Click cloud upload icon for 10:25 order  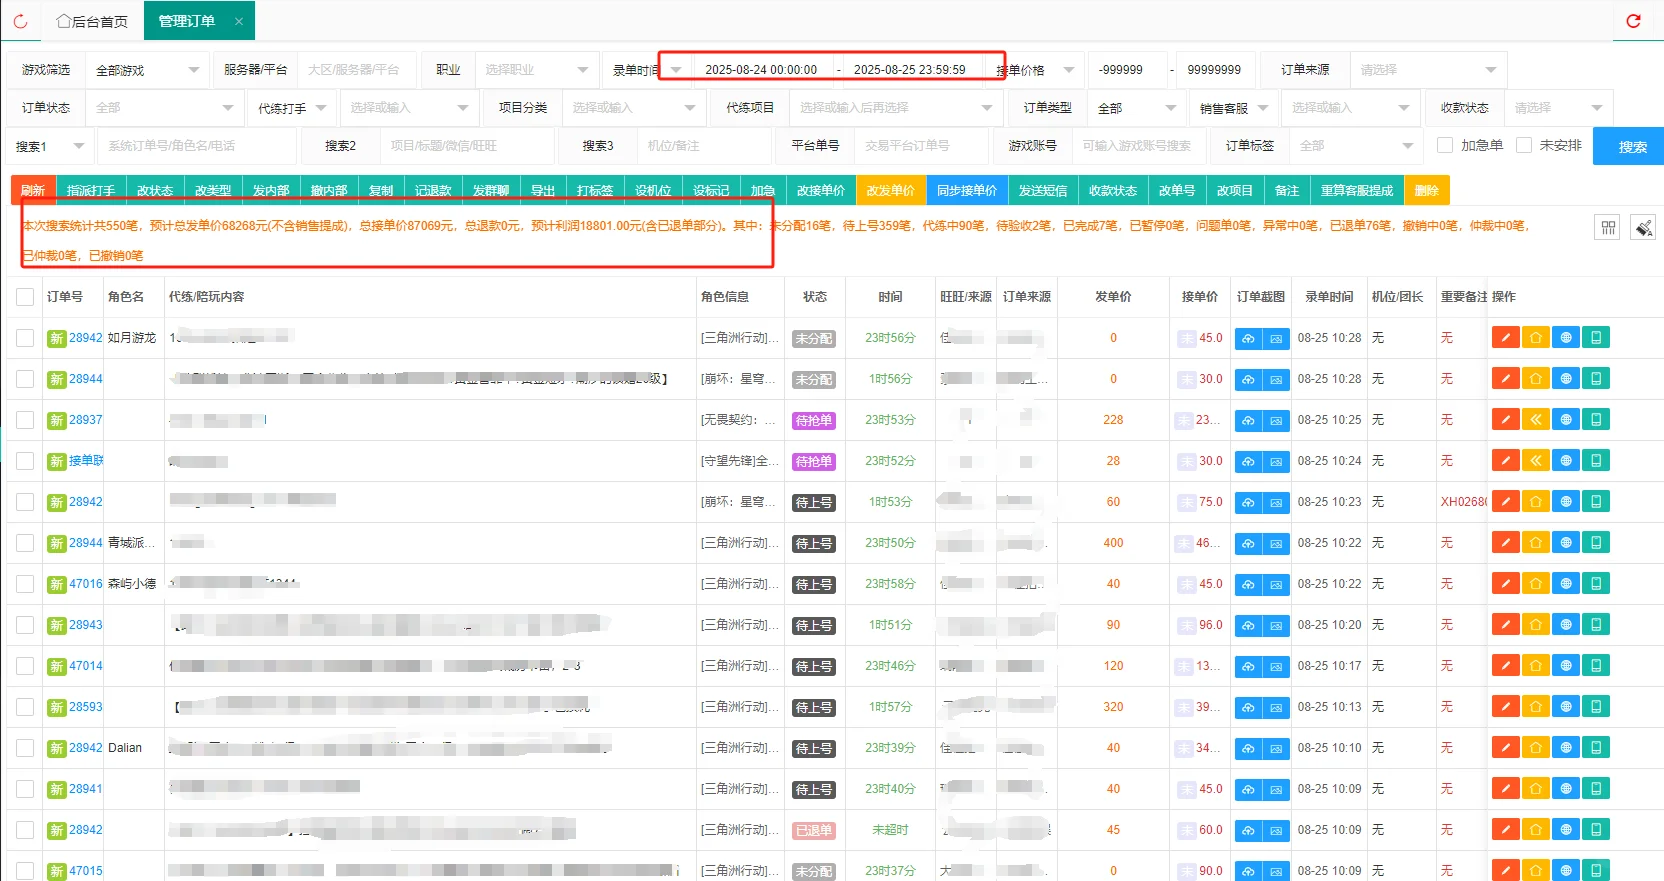point(1248,421)
